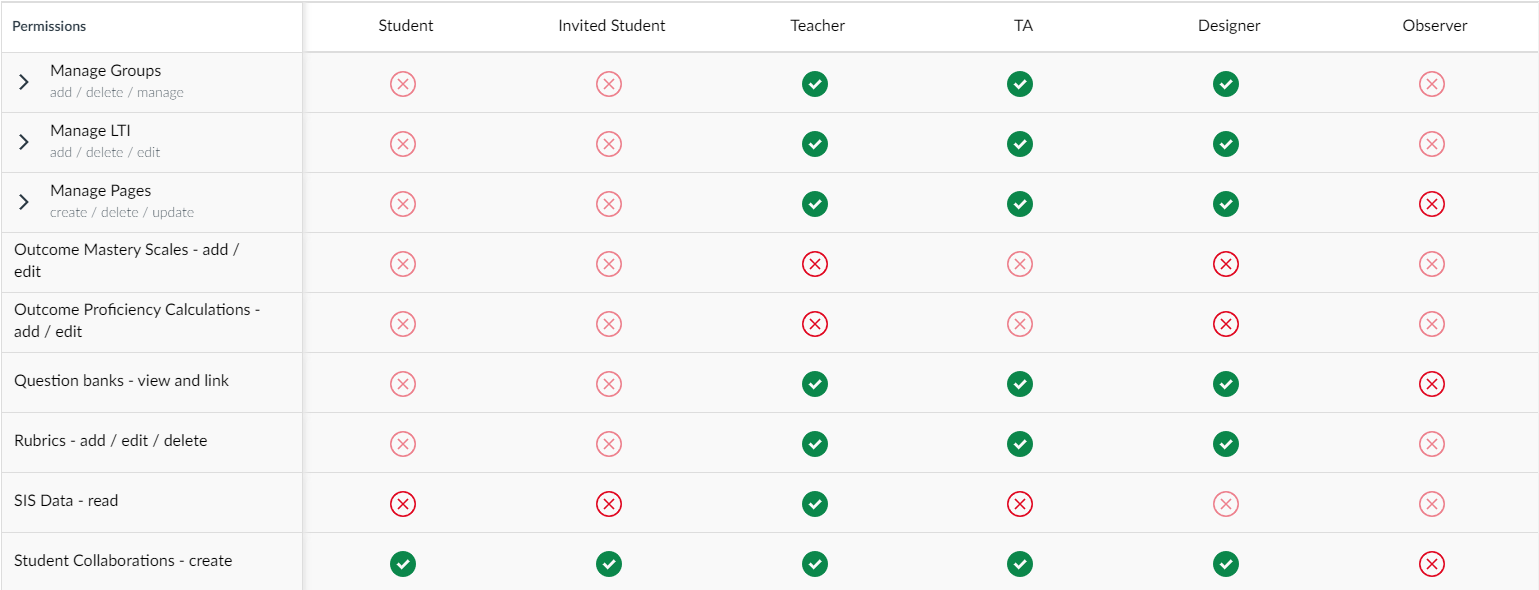Click Teacher's Manage Groups enabled checkmark
Image resolution: width=1539 pixels, height=590 pixels.
815,84
